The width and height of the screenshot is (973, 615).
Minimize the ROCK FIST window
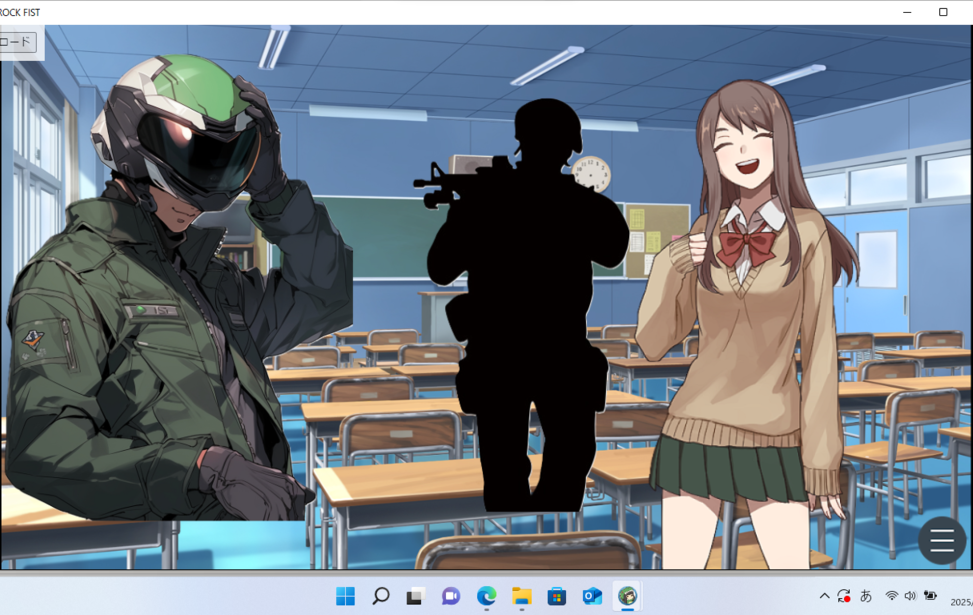pyautogui.click(x=907, y=12)
